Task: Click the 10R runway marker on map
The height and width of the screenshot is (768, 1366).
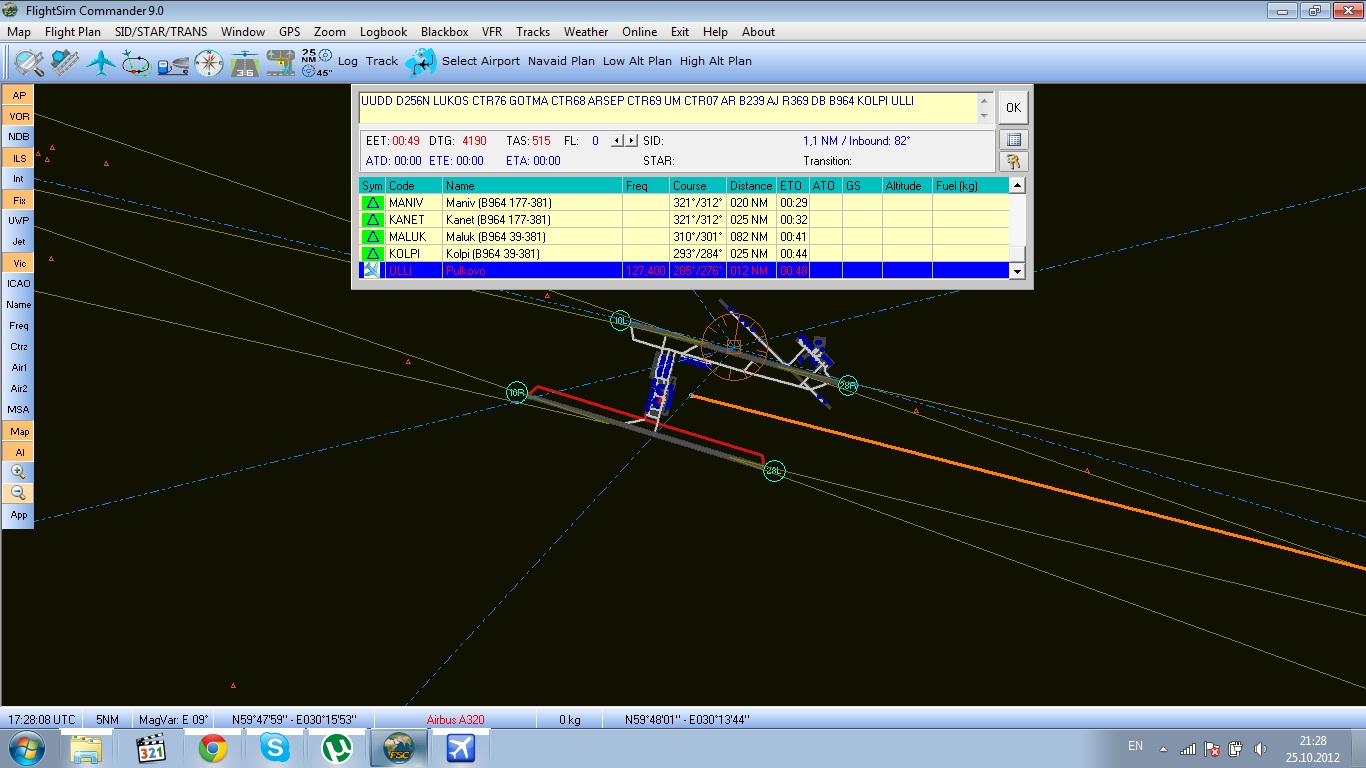Action: coord(516,393)
